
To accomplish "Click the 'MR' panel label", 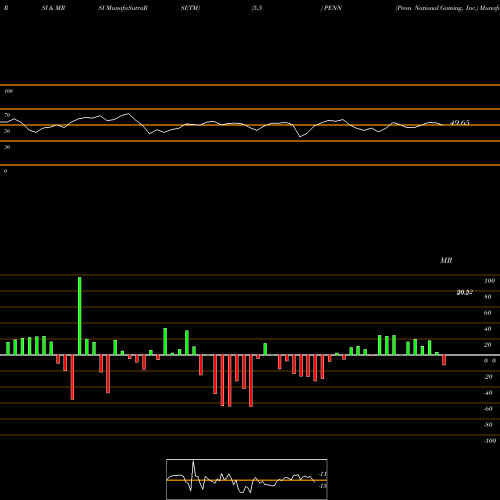I will tap(446, 260).
